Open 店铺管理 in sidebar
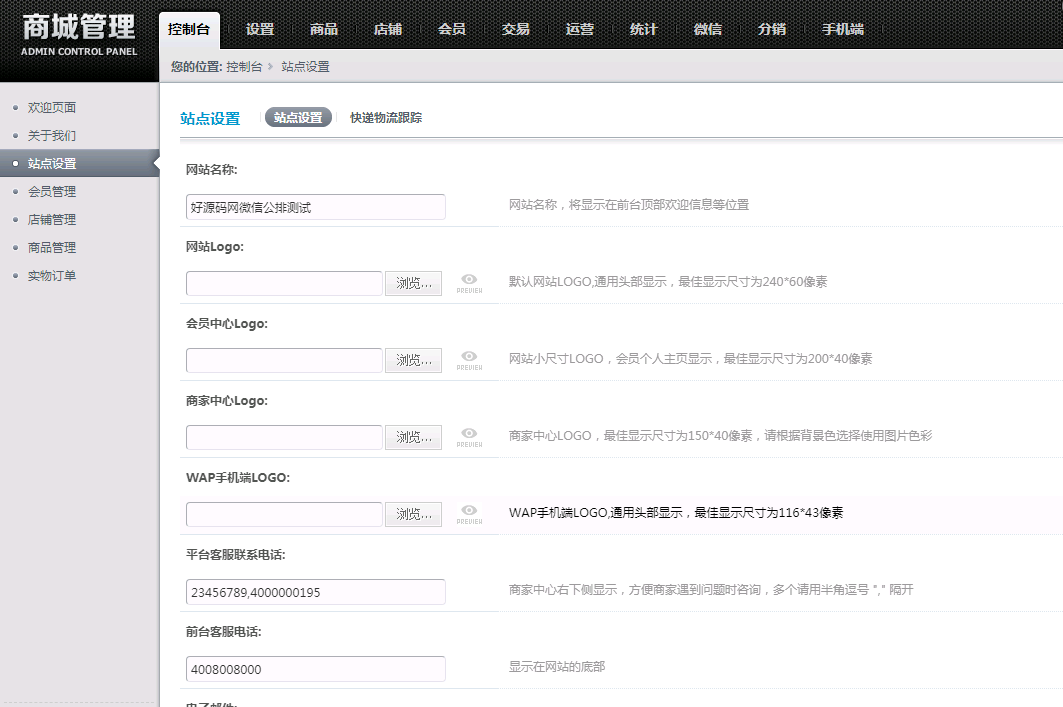 point(52,220)
